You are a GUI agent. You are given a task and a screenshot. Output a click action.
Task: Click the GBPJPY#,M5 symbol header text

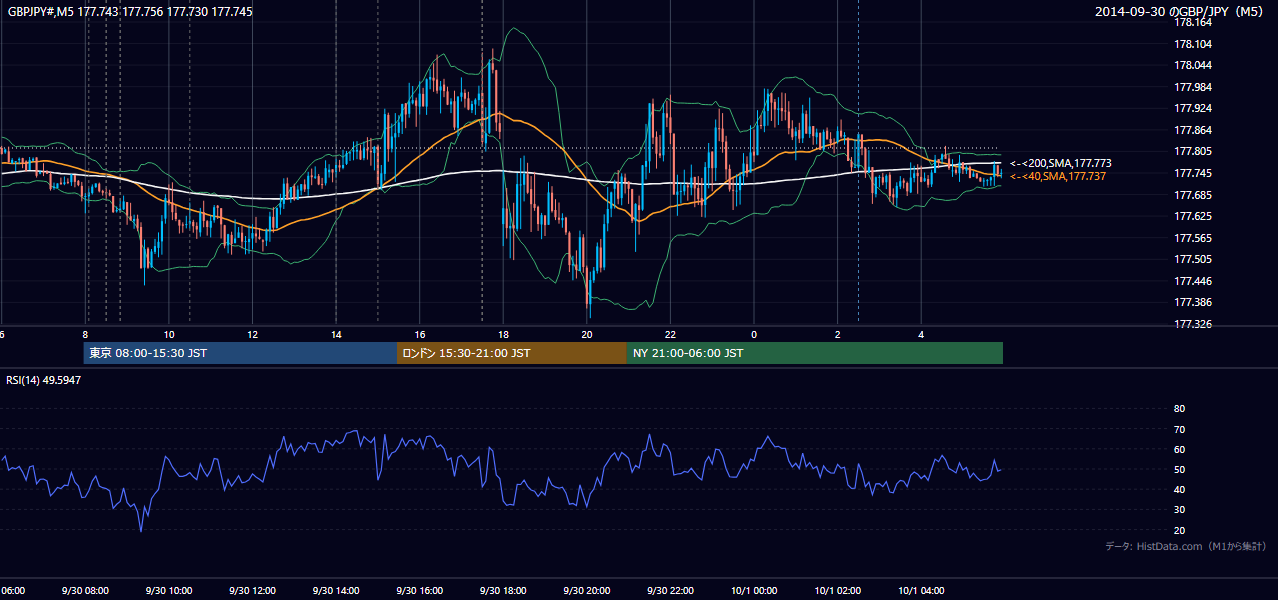pos(130,11)
